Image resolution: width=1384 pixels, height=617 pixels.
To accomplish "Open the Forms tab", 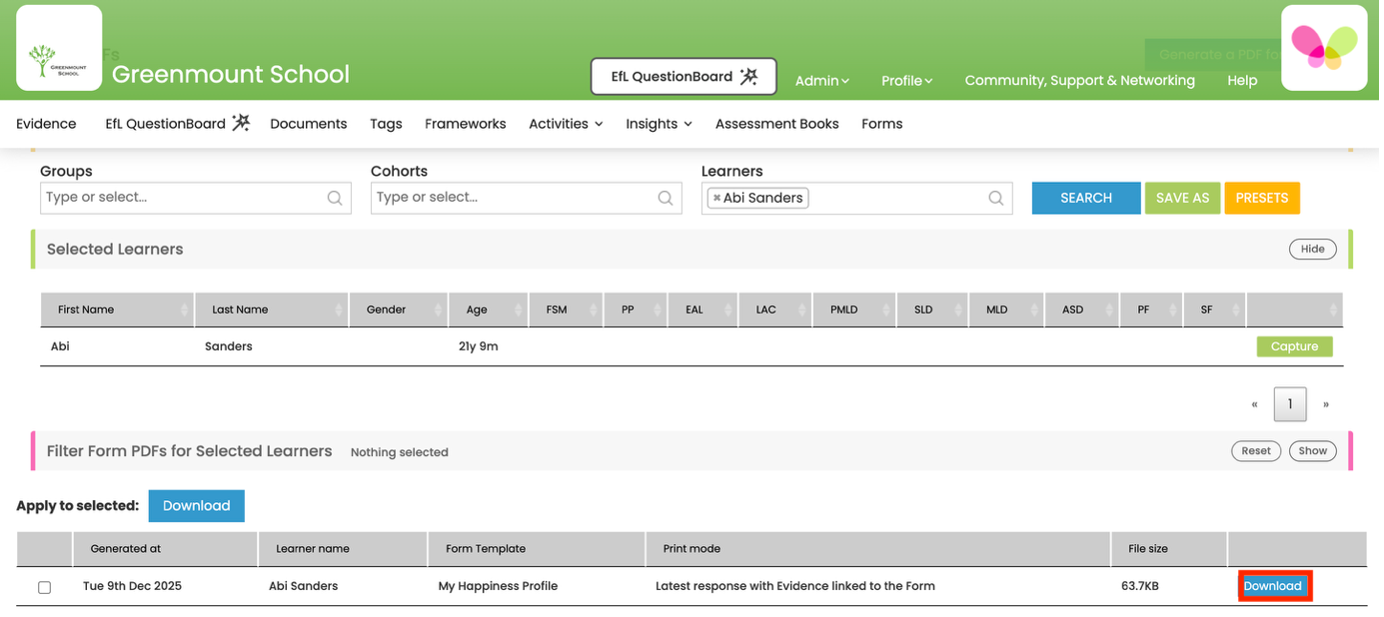I will [x=881, y=123].
